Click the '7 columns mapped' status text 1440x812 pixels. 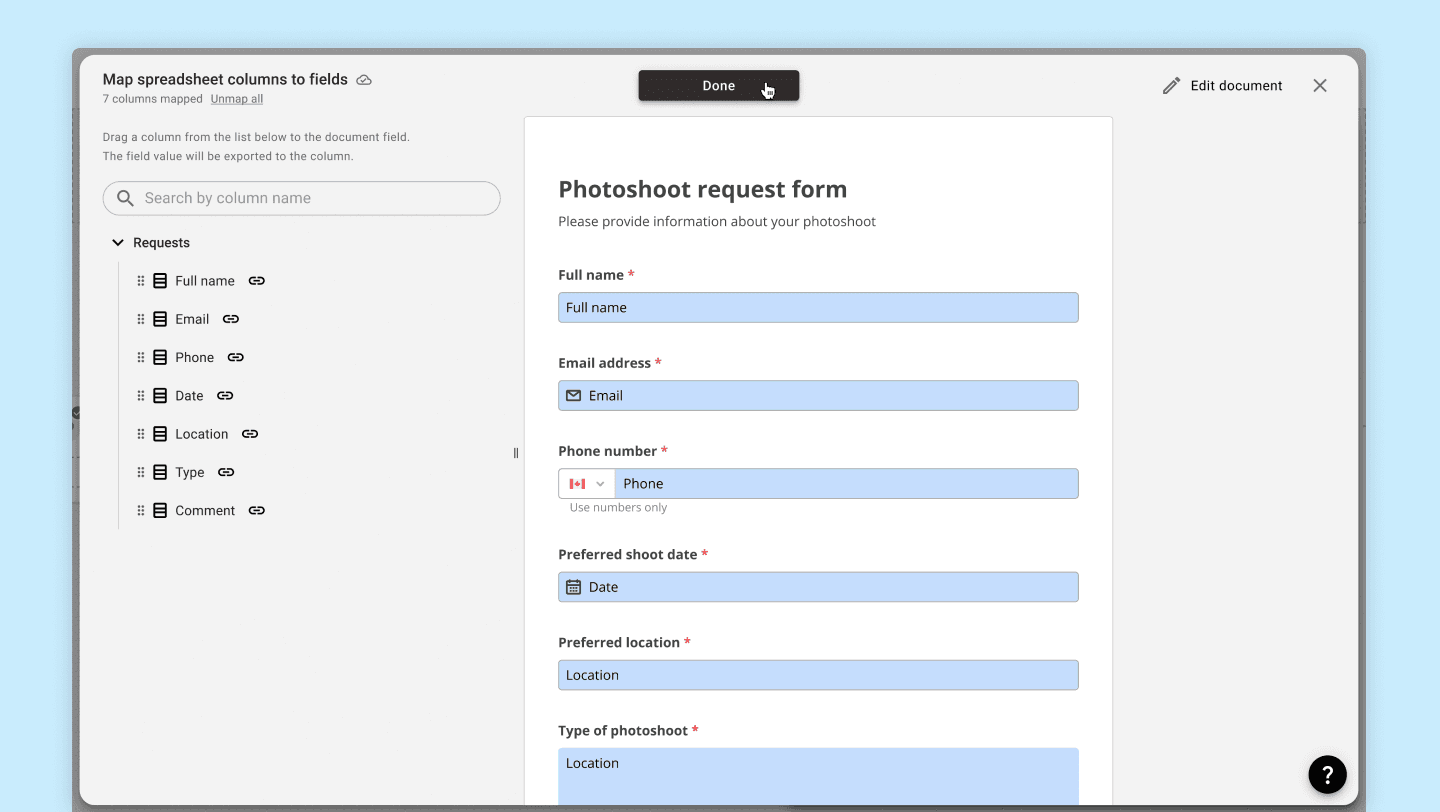click(153, 99)
